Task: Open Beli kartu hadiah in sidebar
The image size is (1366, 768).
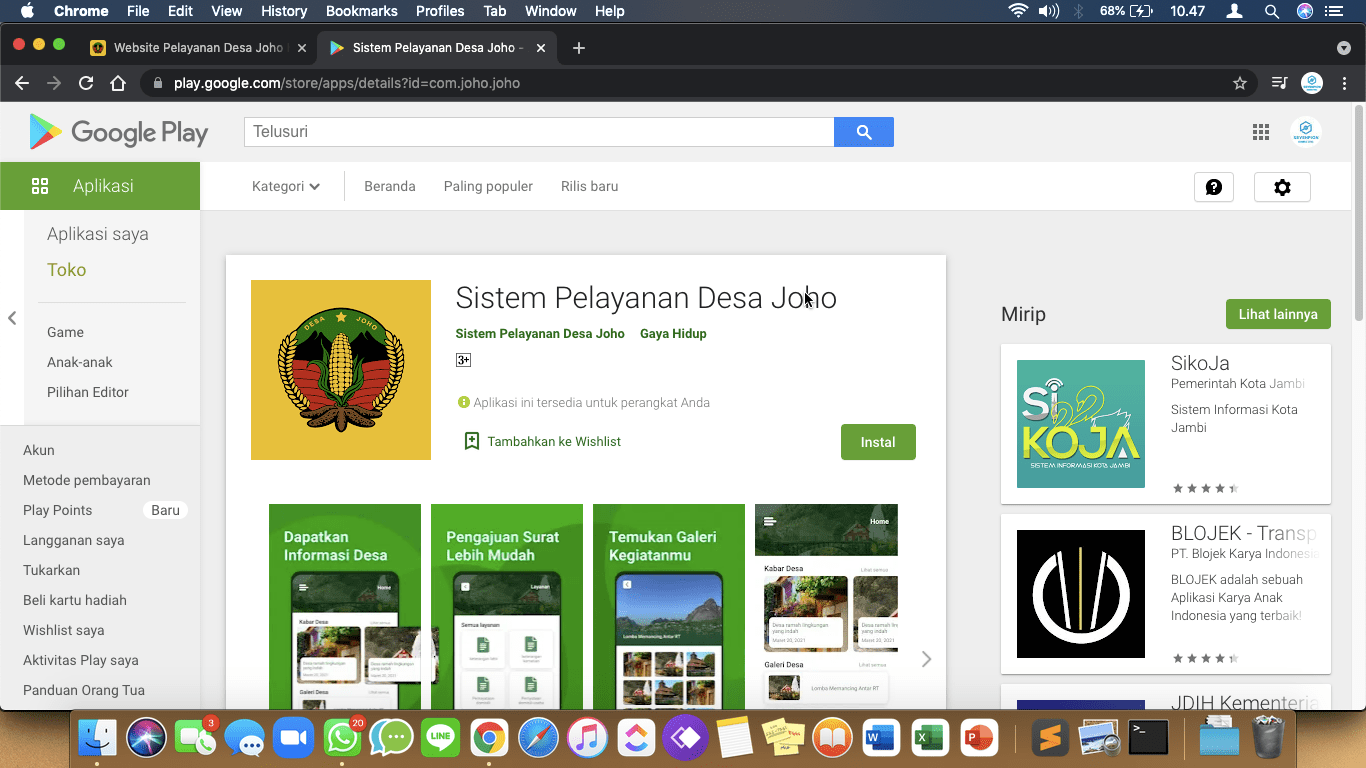Action: (75, 600)
